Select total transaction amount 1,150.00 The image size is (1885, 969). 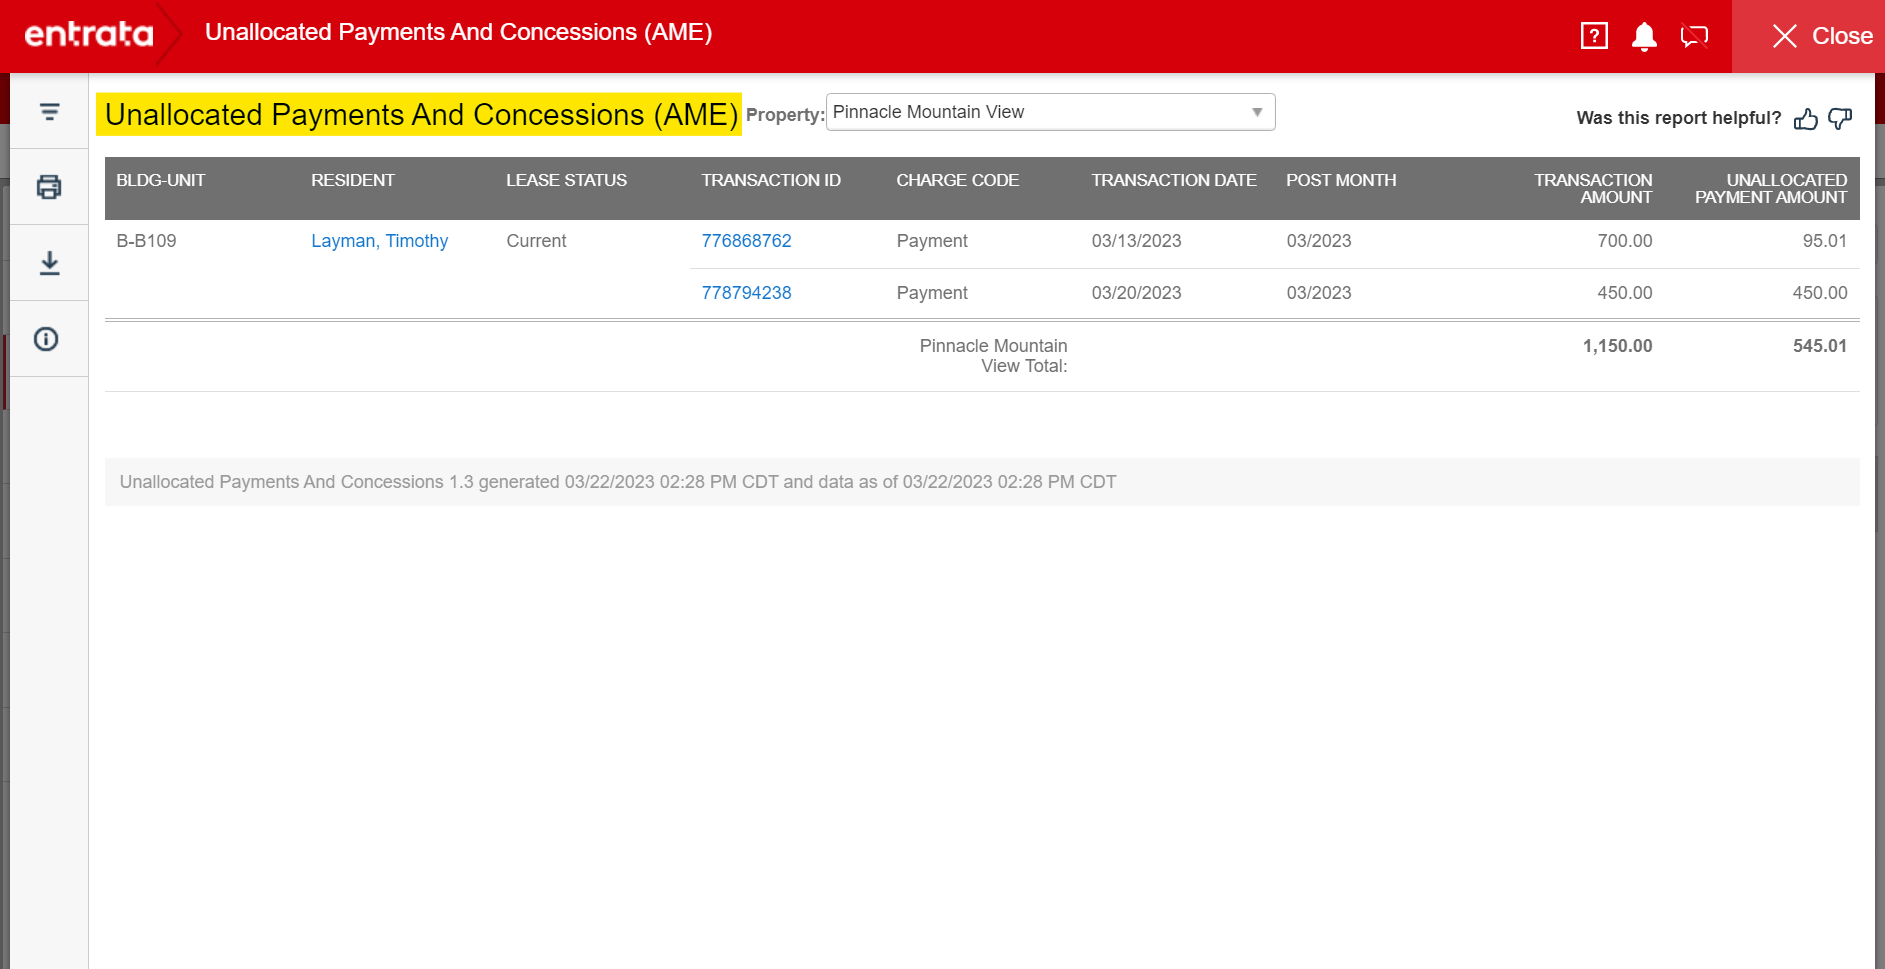click(x=1617, y=346)
